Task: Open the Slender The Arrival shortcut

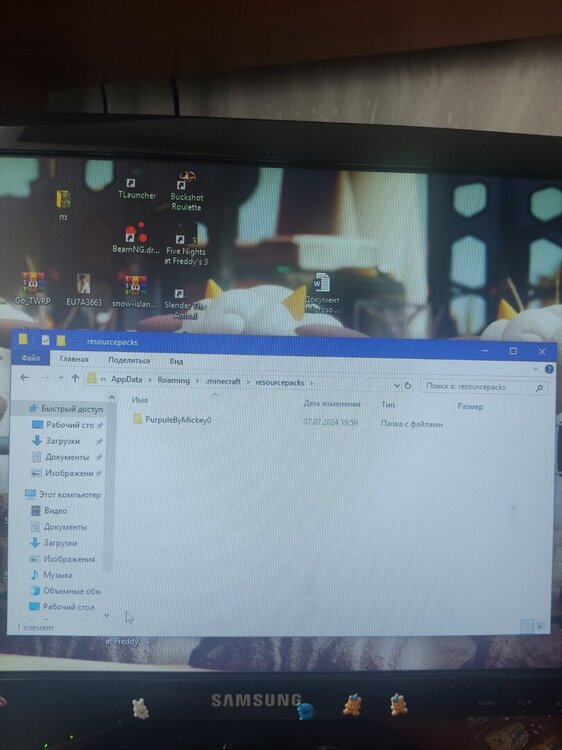Action: [x=185, y=303]
